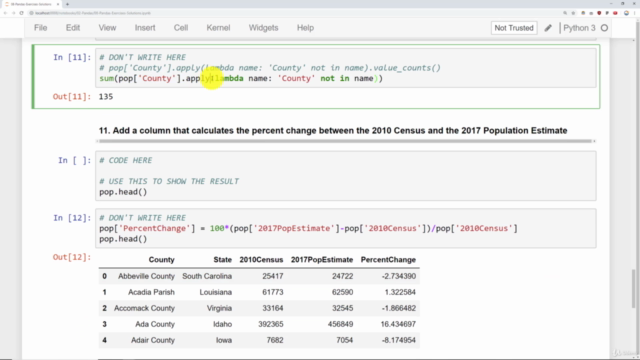Click the 16.434697 percent change value
The image size is (640, 360).
pos(398,324)
